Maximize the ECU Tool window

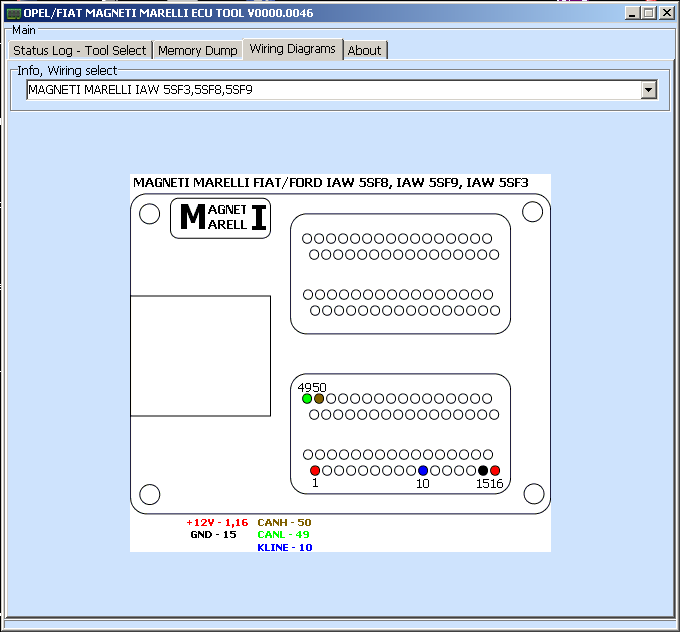coord(649,13)
